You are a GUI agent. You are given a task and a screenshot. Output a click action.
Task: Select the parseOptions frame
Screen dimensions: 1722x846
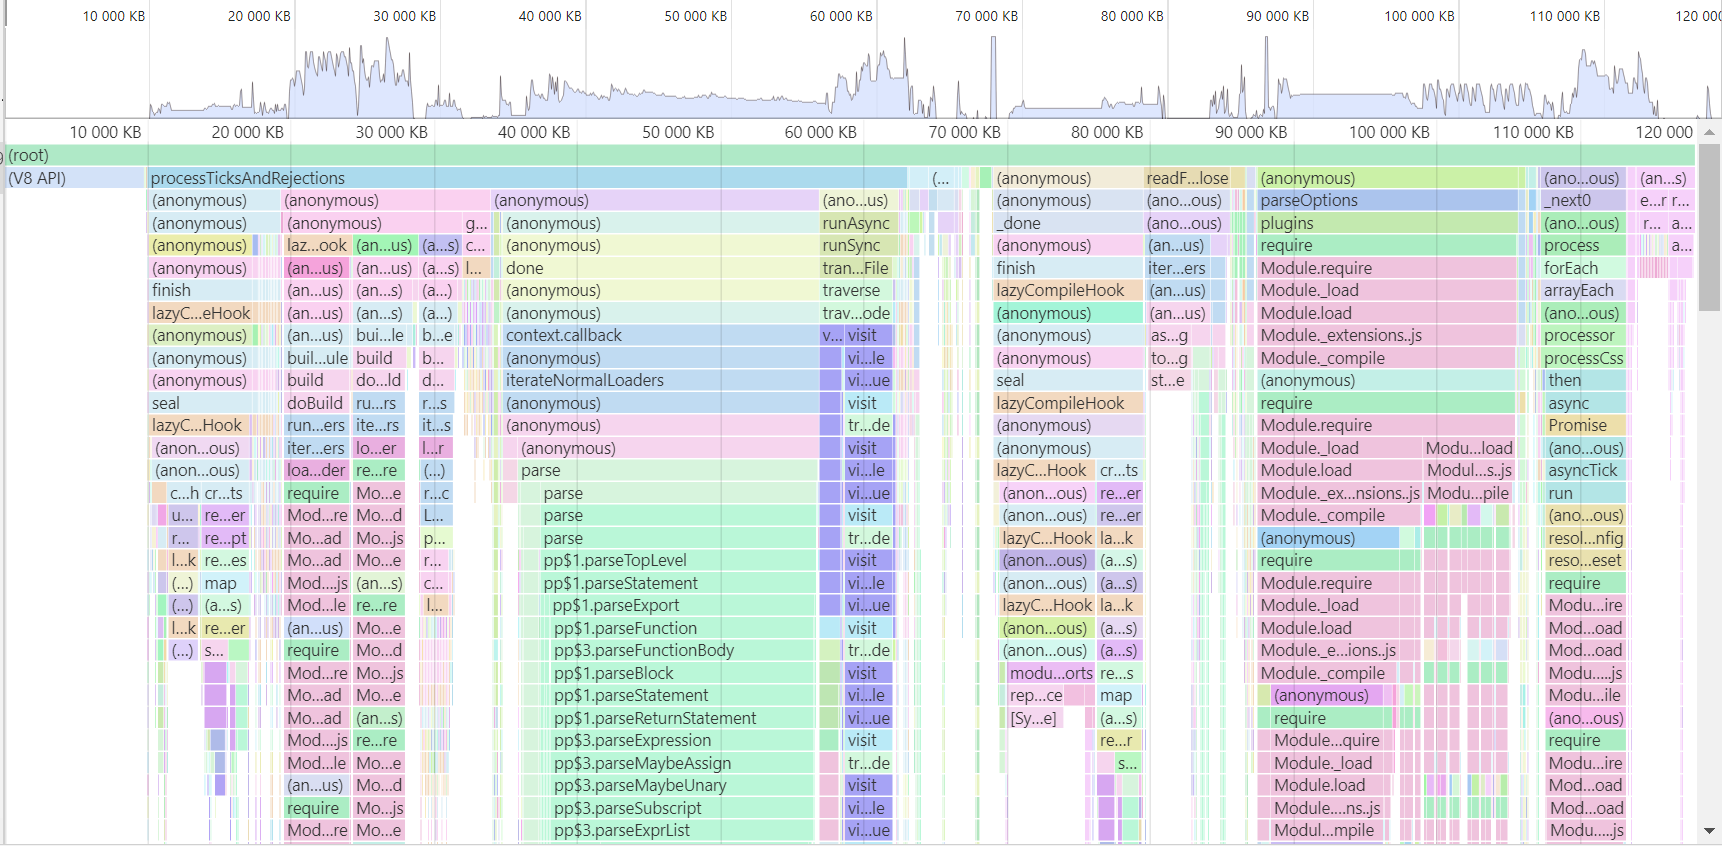[x=1387, y=200]
